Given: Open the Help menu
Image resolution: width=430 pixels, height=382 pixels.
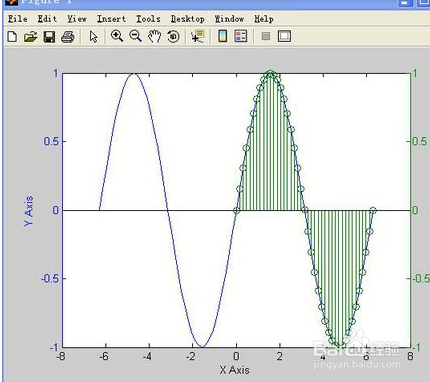Looking at the screenshot, I should [x=264, y=19].
